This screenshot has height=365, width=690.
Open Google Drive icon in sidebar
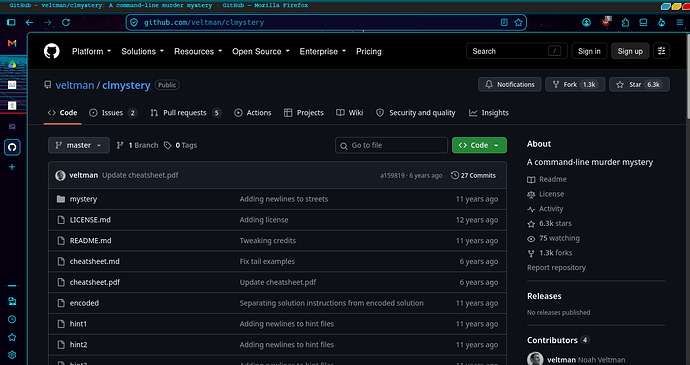[12, 64]
